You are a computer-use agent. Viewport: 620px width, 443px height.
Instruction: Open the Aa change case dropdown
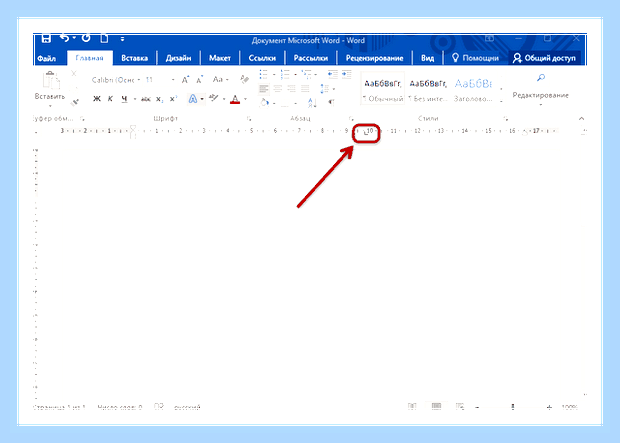[x=221, y=80]
